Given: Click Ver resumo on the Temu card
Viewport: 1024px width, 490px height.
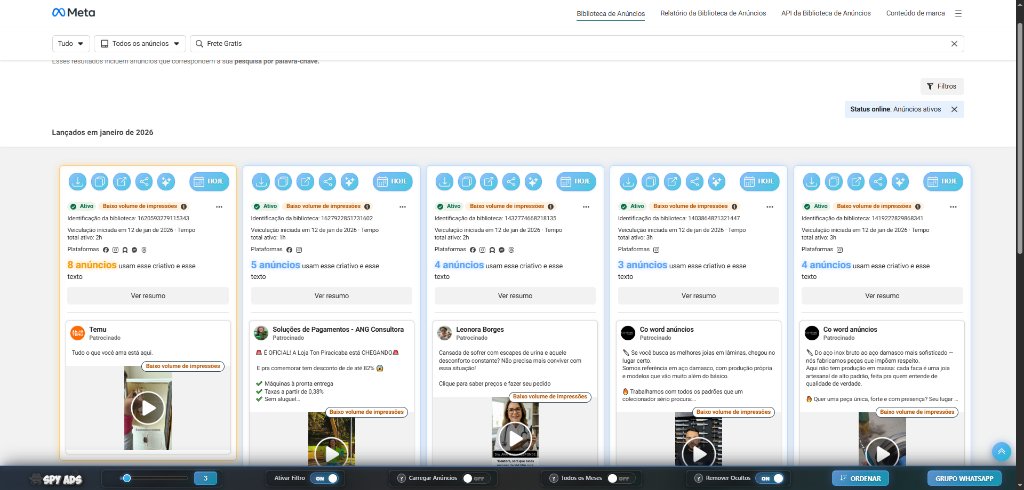Looking at the screenshot, I should click(148, 296).
